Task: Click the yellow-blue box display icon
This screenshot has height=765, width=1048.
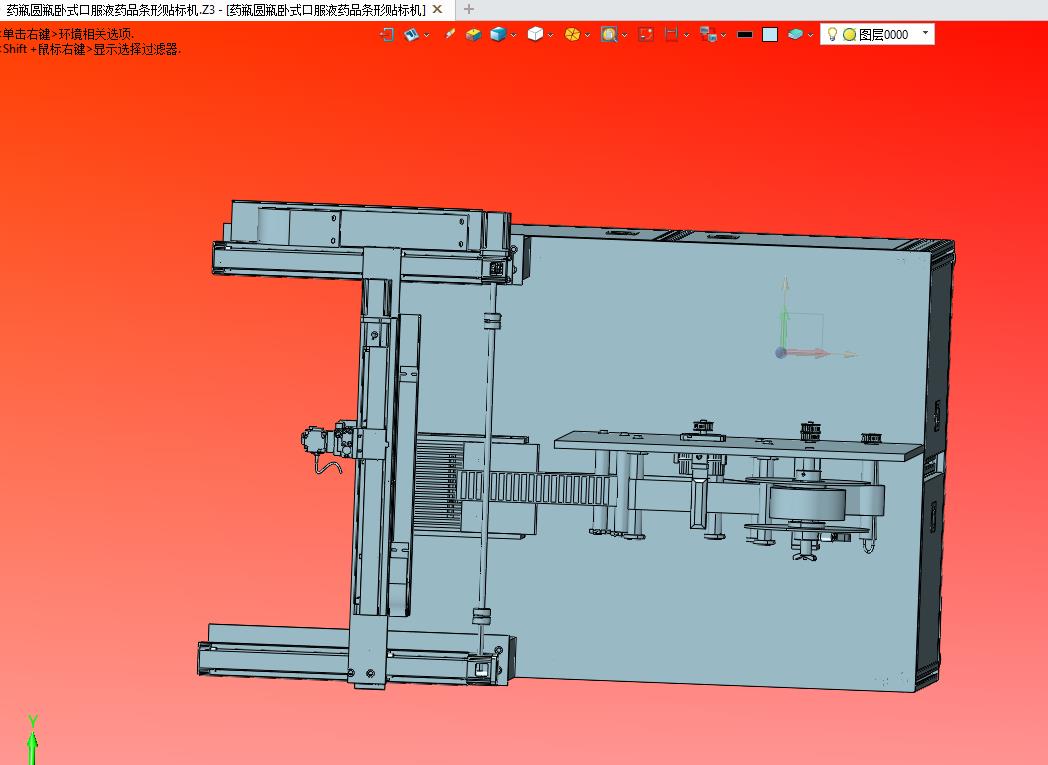Action: coord(473,34)
